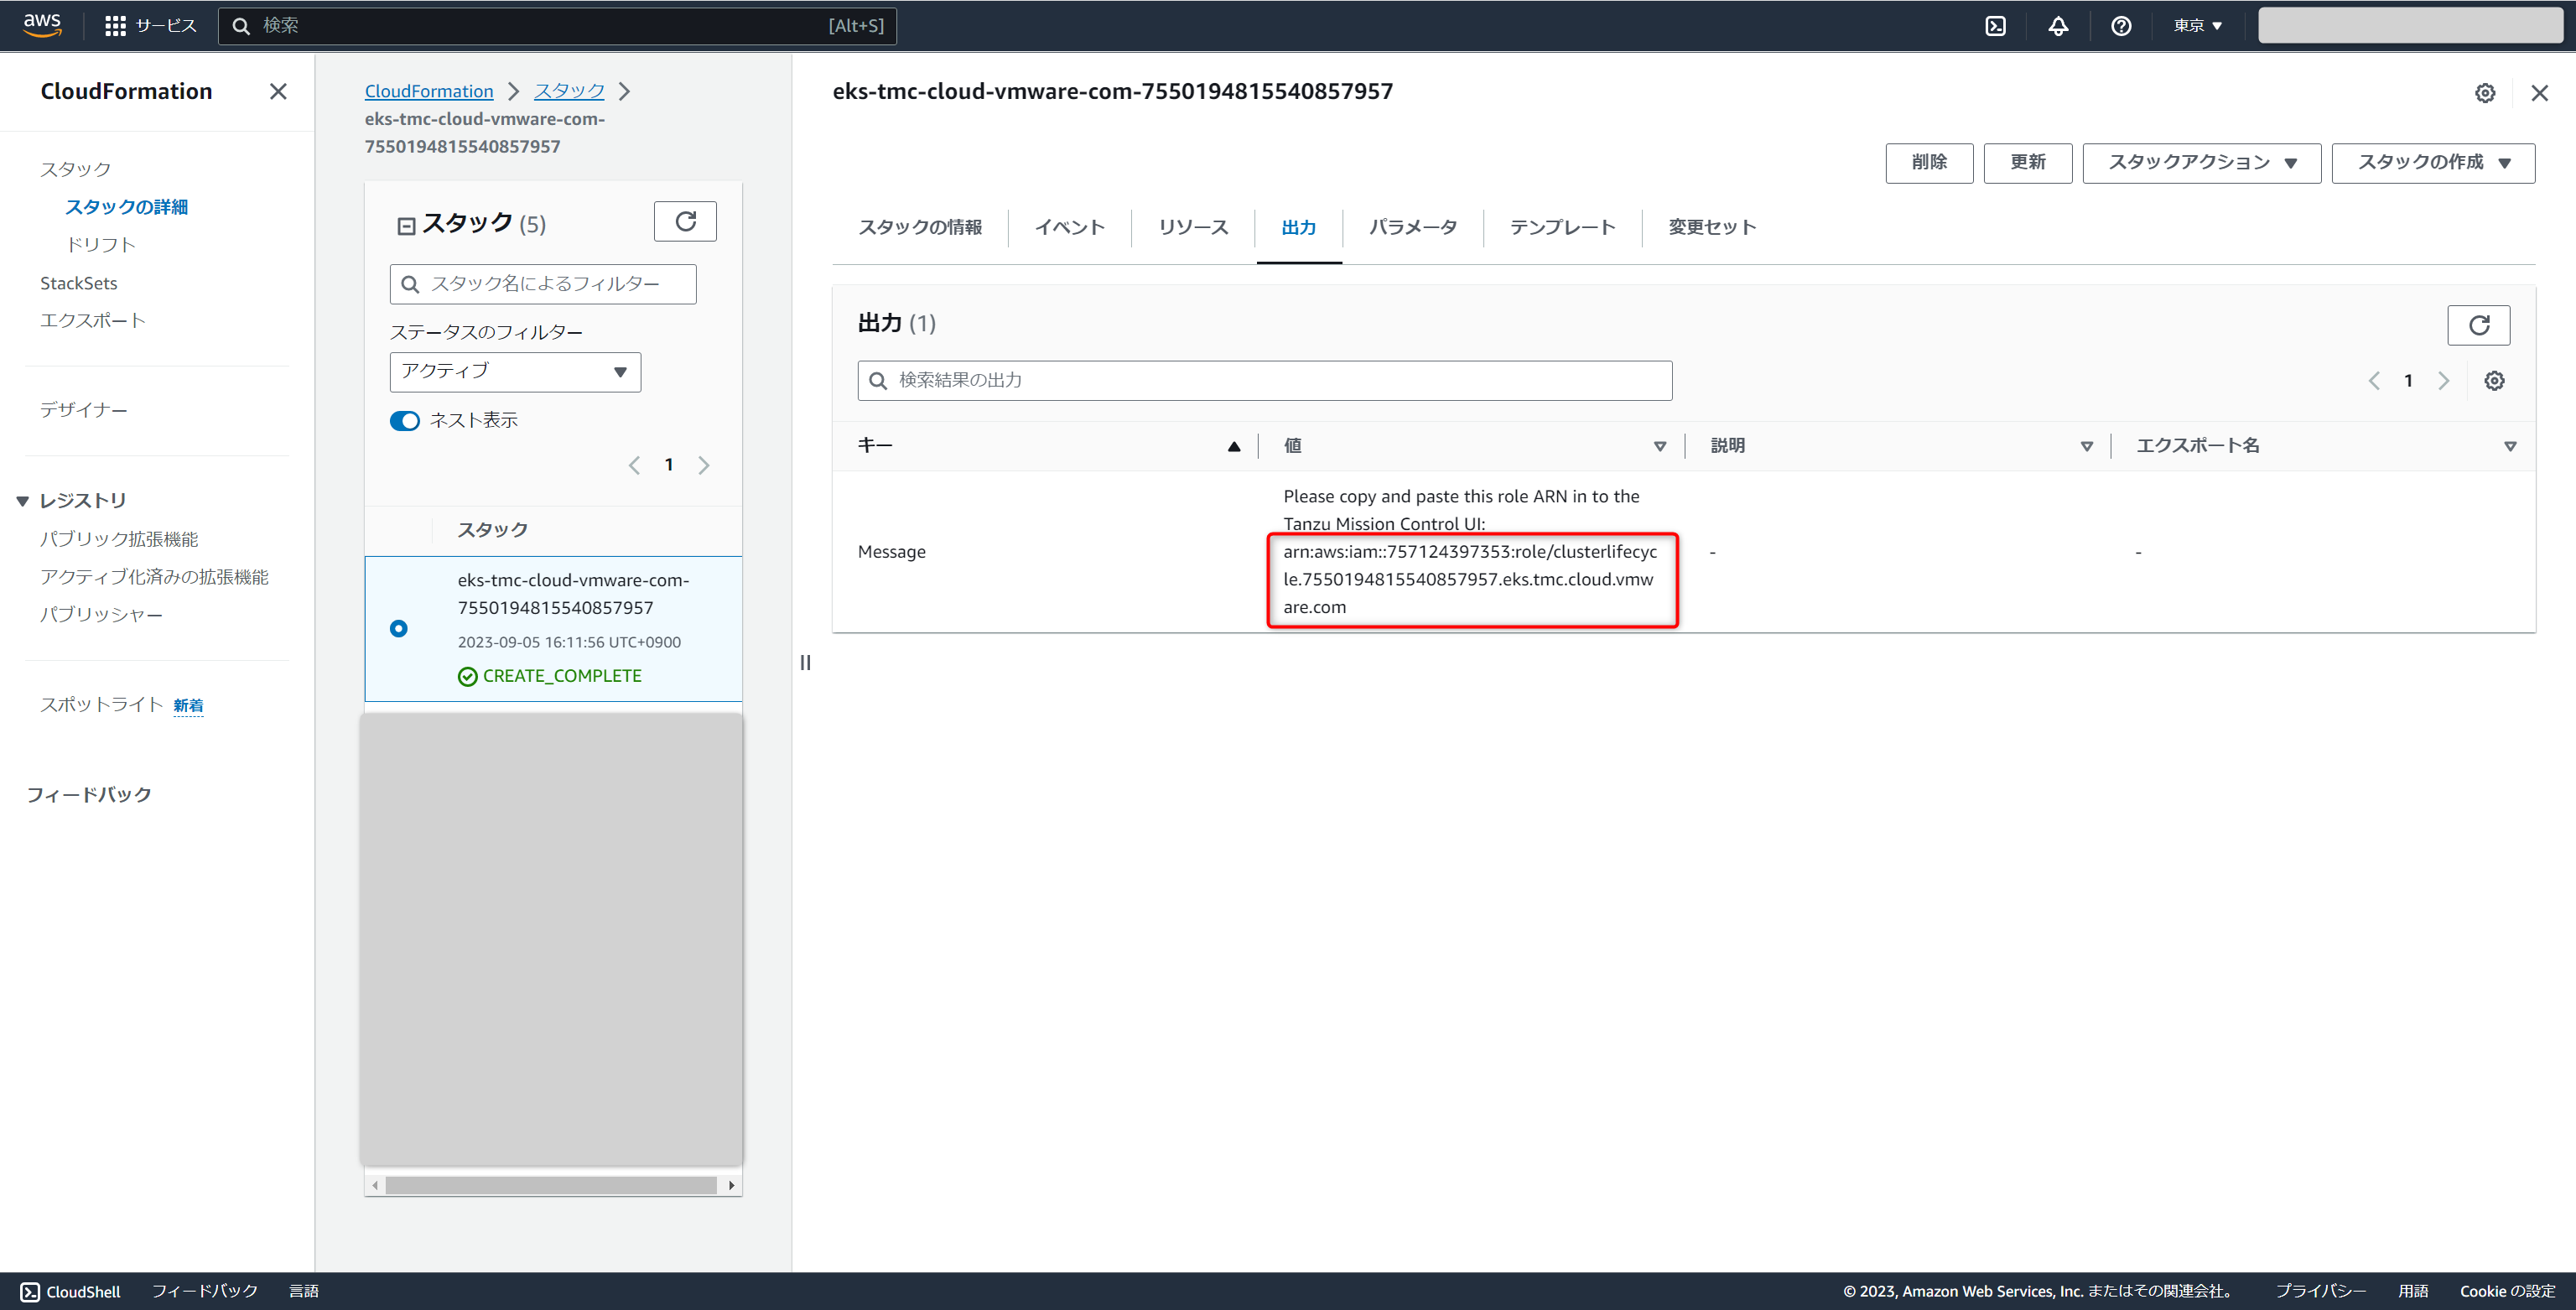Open the テンプレート tab
2576x1310 pixels.
(x=1562, y=227)
